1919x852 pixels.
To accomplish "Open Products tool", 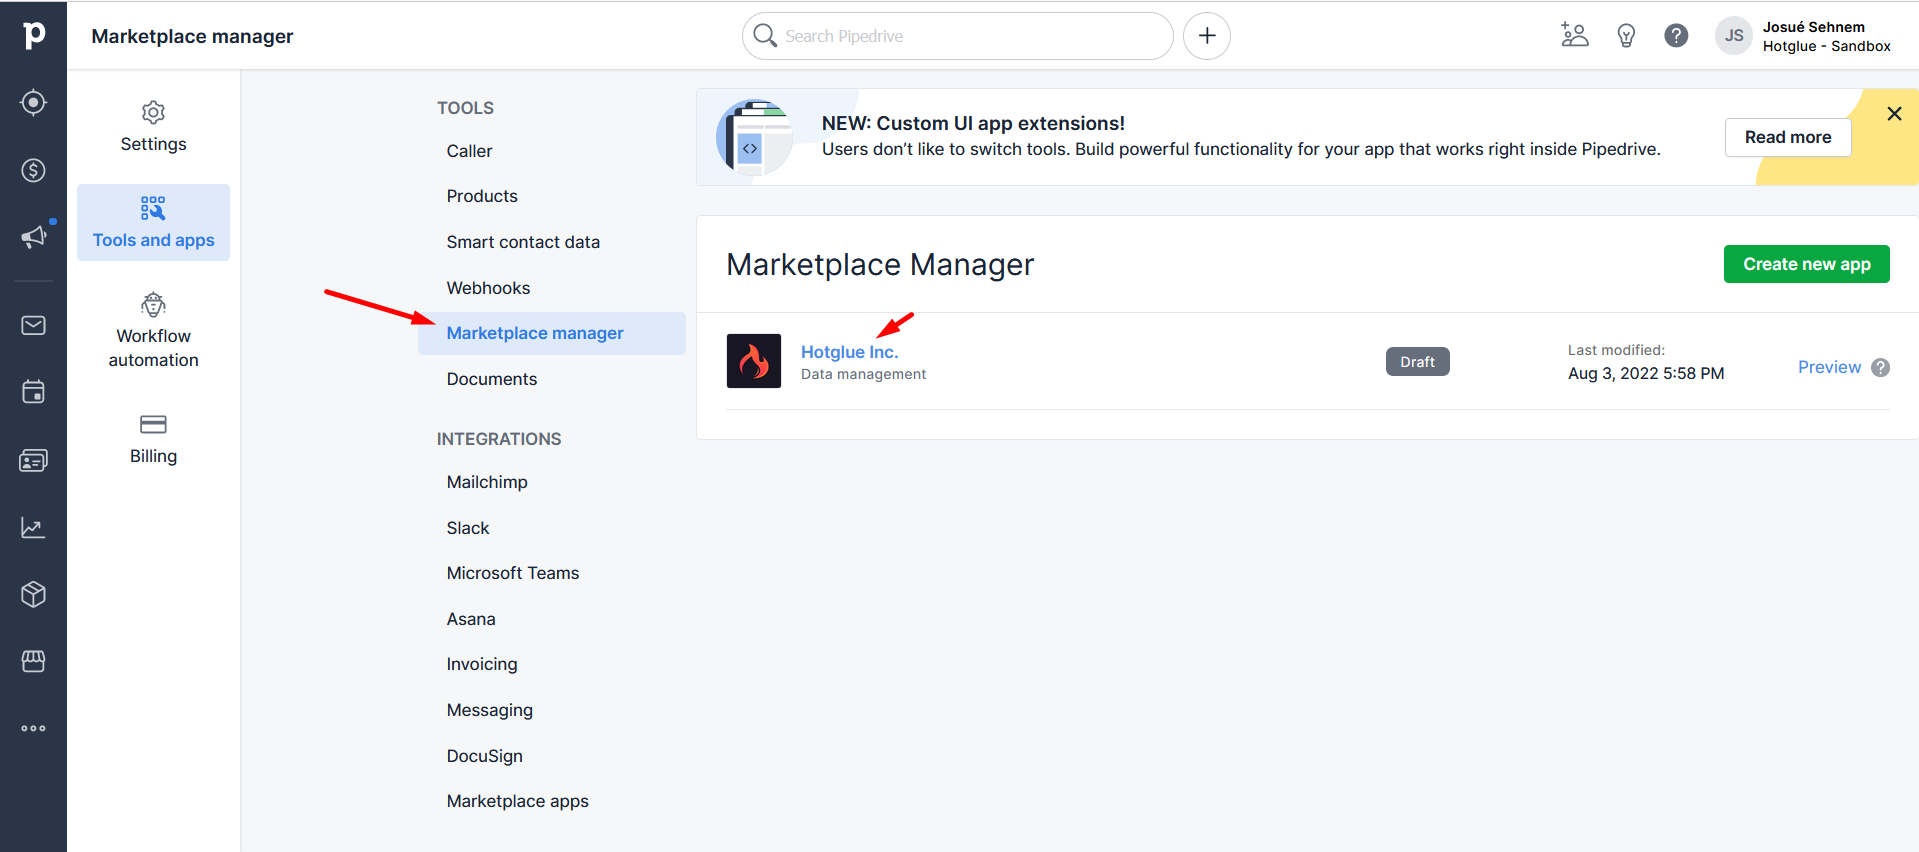I will [x=482, y=196].
